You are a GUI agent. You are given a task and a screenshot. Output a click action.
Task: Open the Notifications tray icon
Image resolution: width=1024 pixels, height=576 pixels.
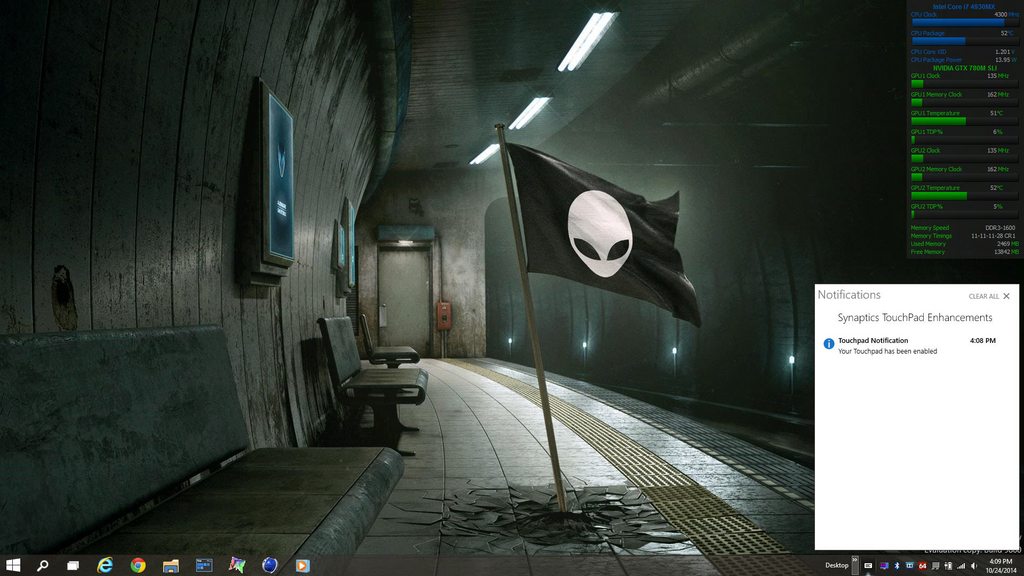[x=936, y=566]
